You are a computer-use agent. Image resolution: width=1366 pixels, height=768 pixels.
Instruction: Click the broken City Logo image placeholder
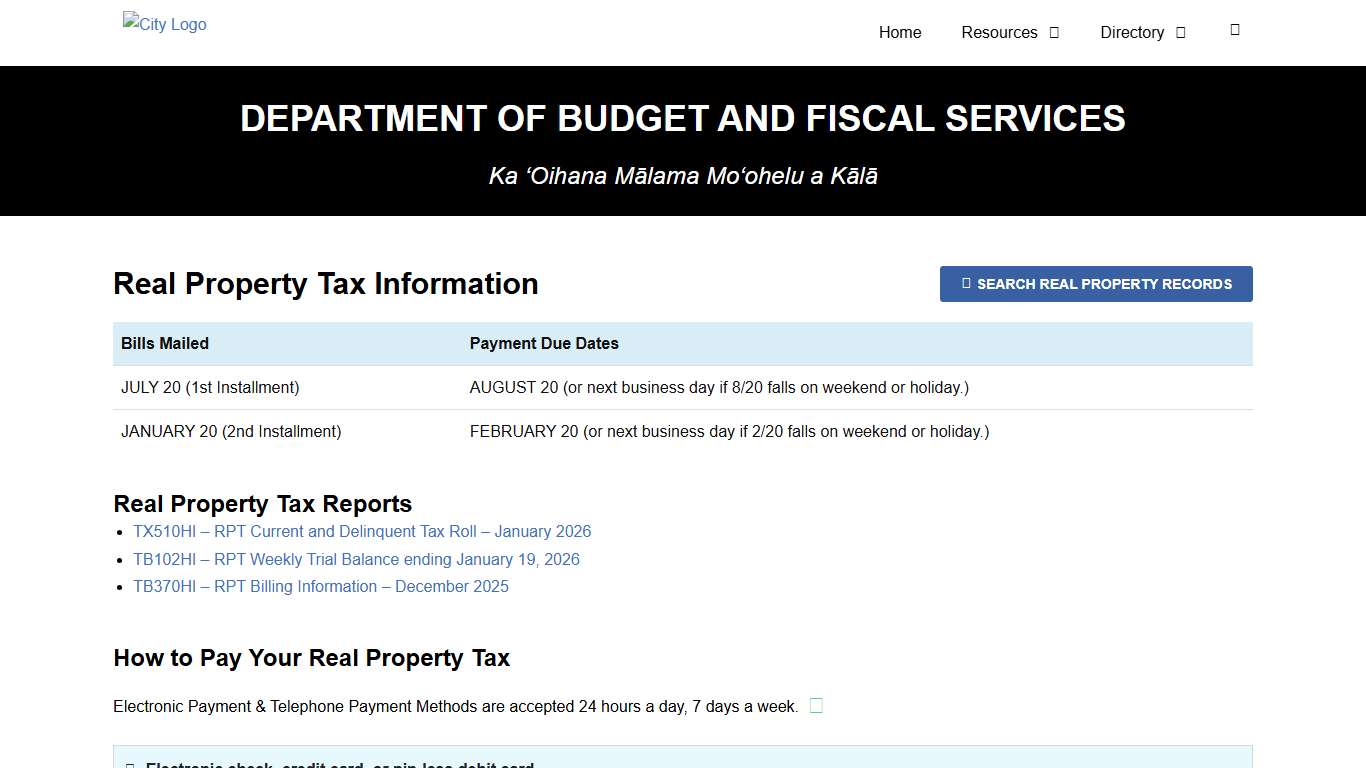point(163,23)
